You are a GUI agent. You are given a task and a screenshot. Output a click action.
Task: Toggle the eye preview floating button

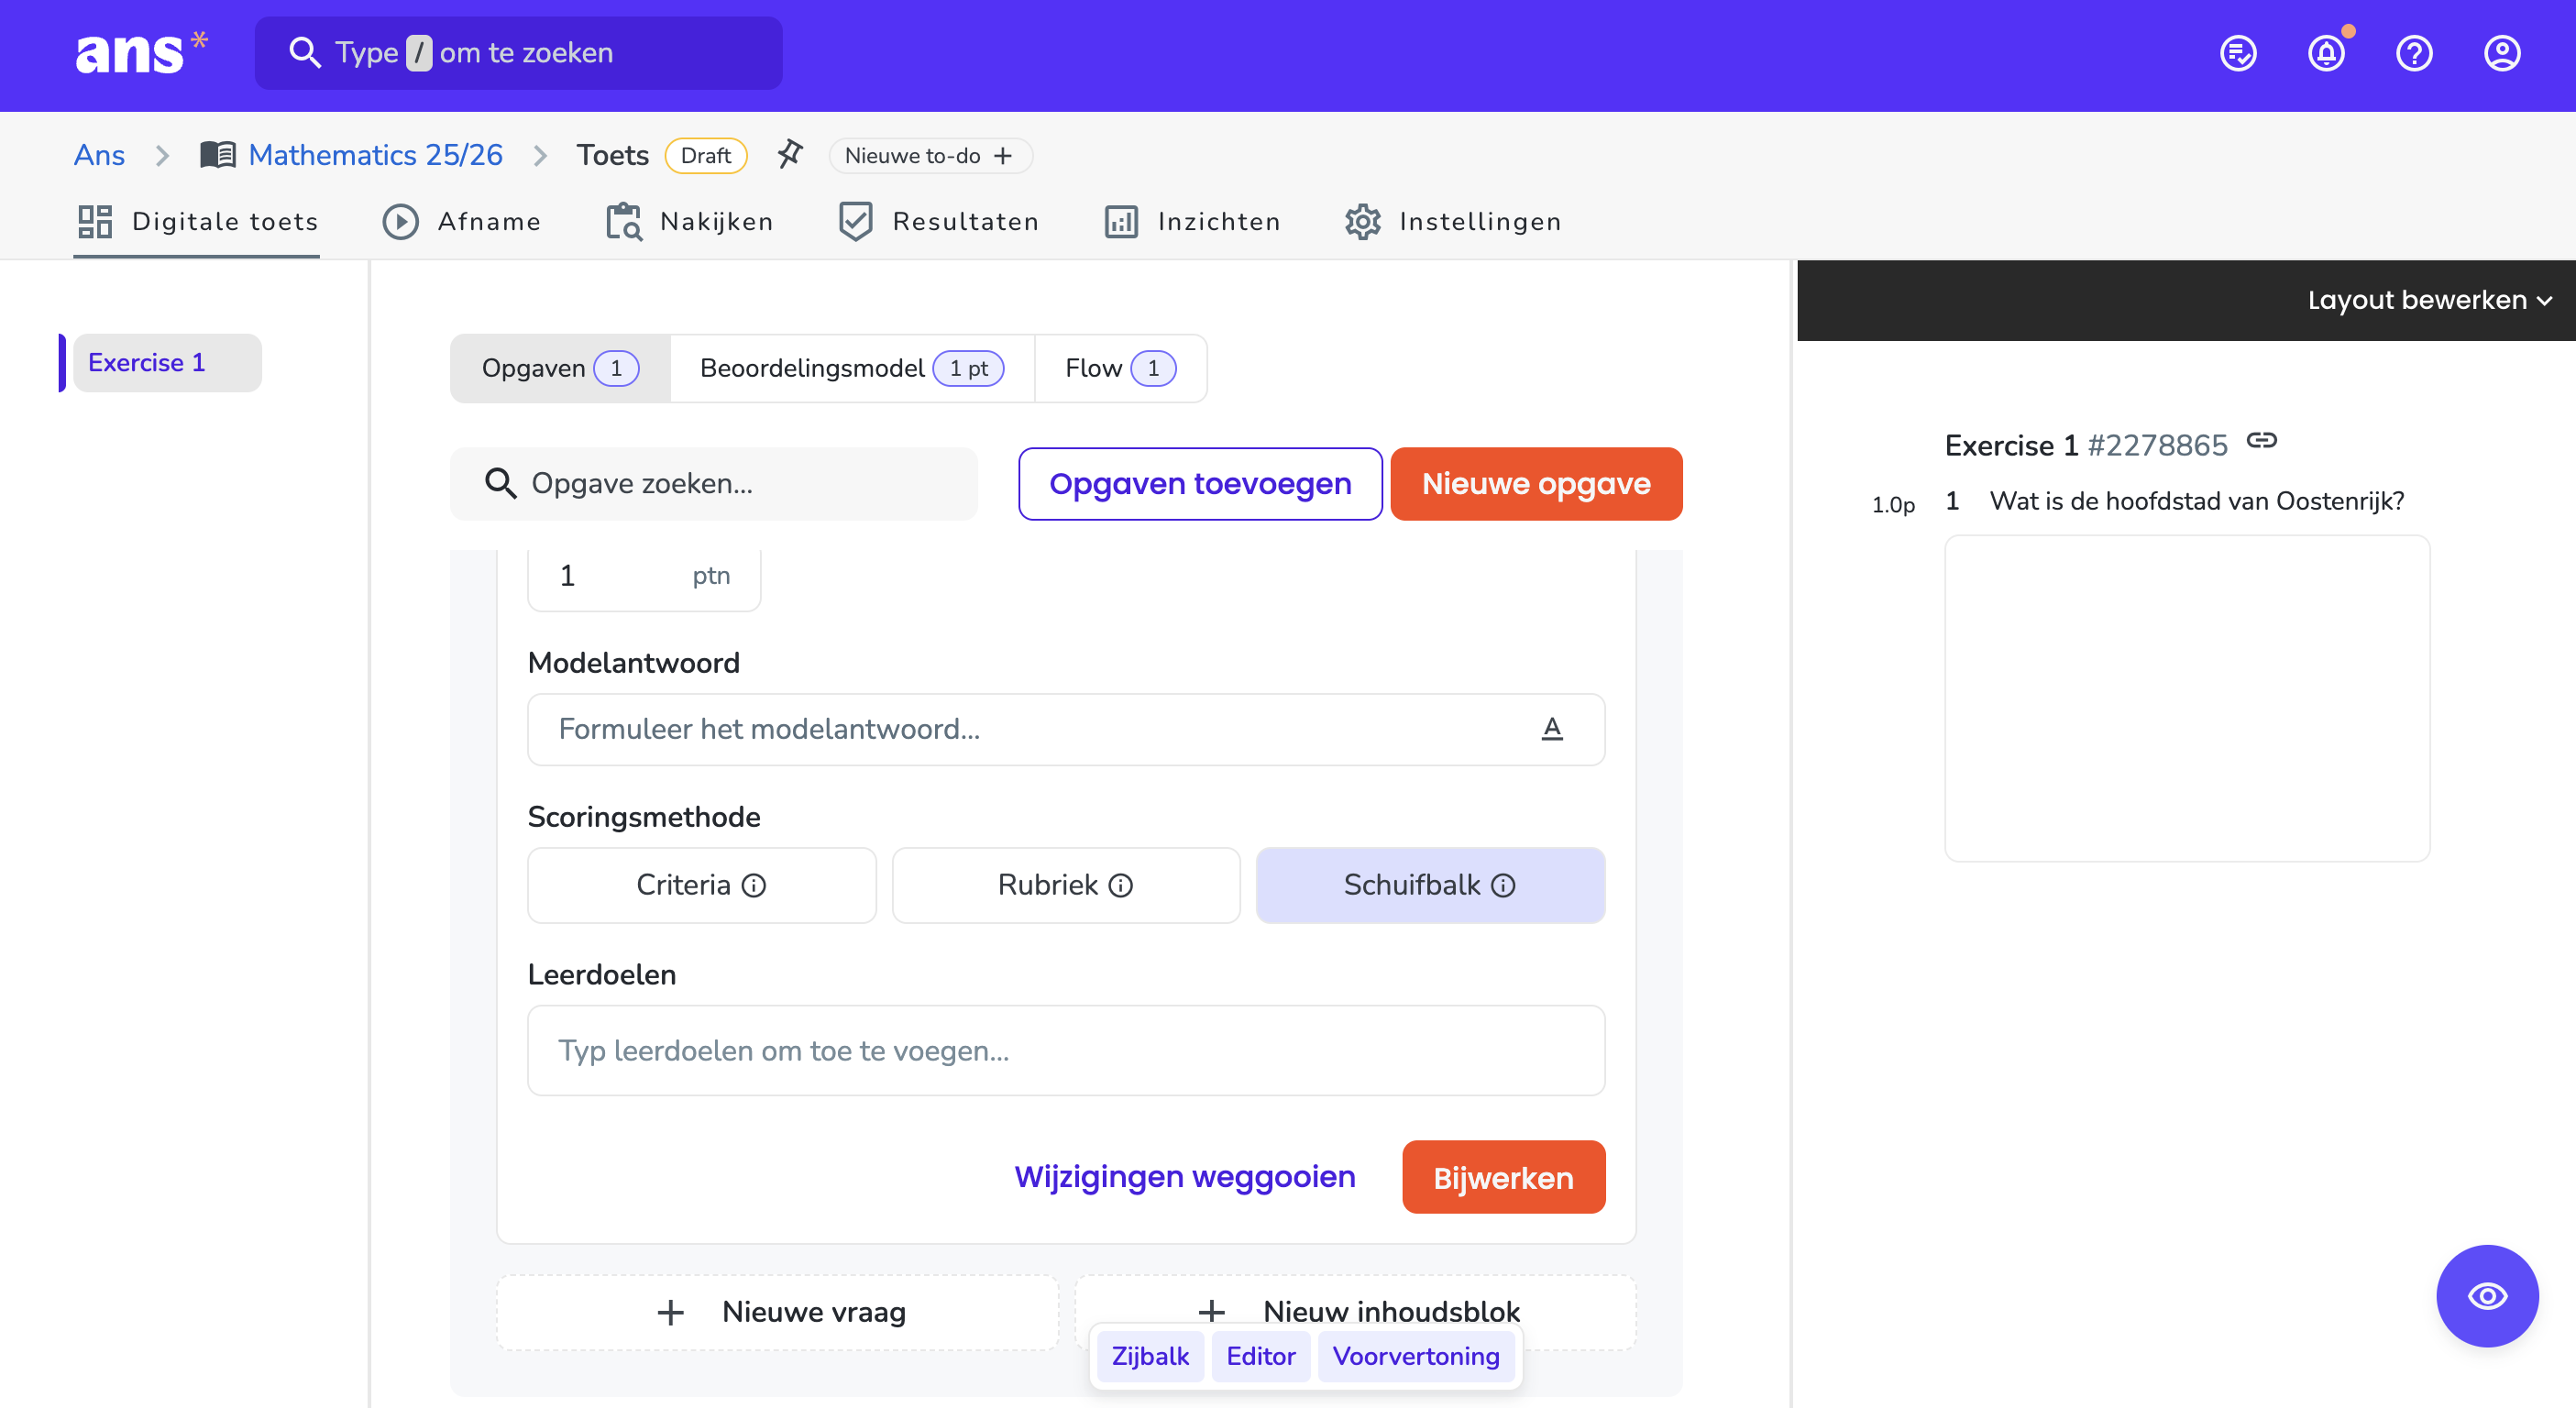pos(2486,1296)
